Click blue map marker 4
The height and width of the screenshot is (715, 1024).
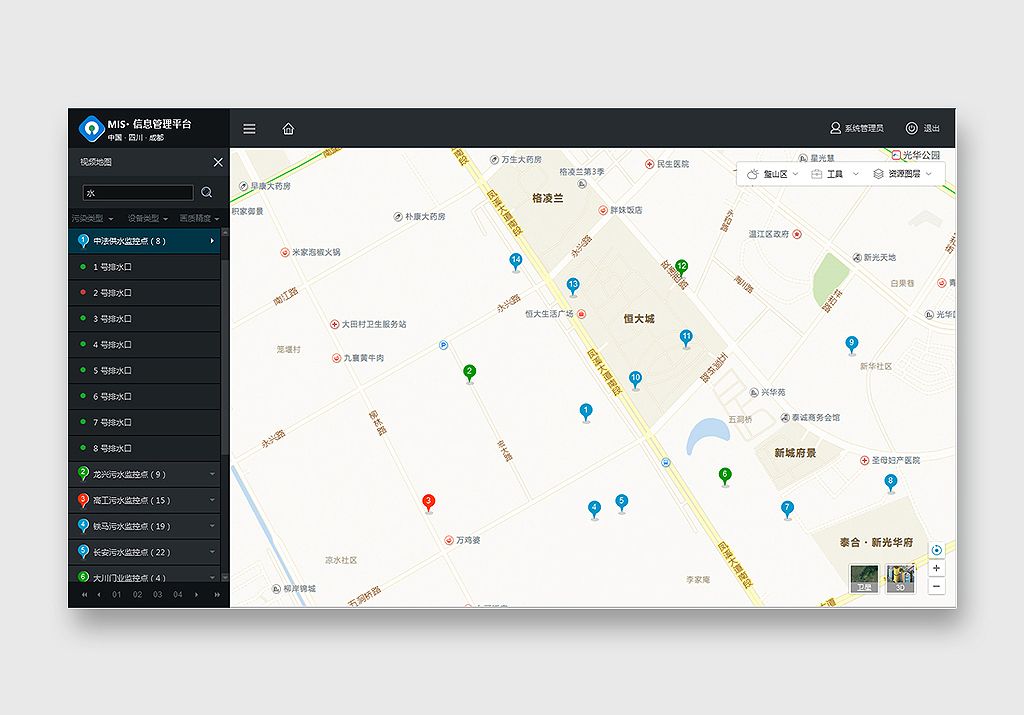594,509
